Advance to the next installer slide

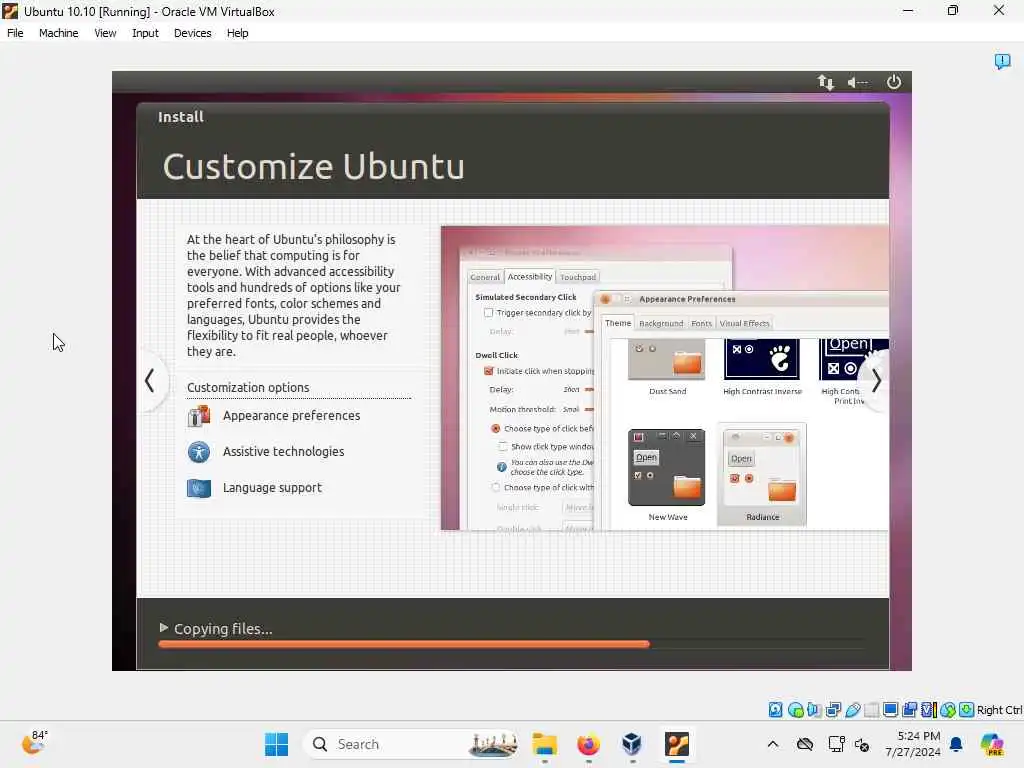point(876,380)
